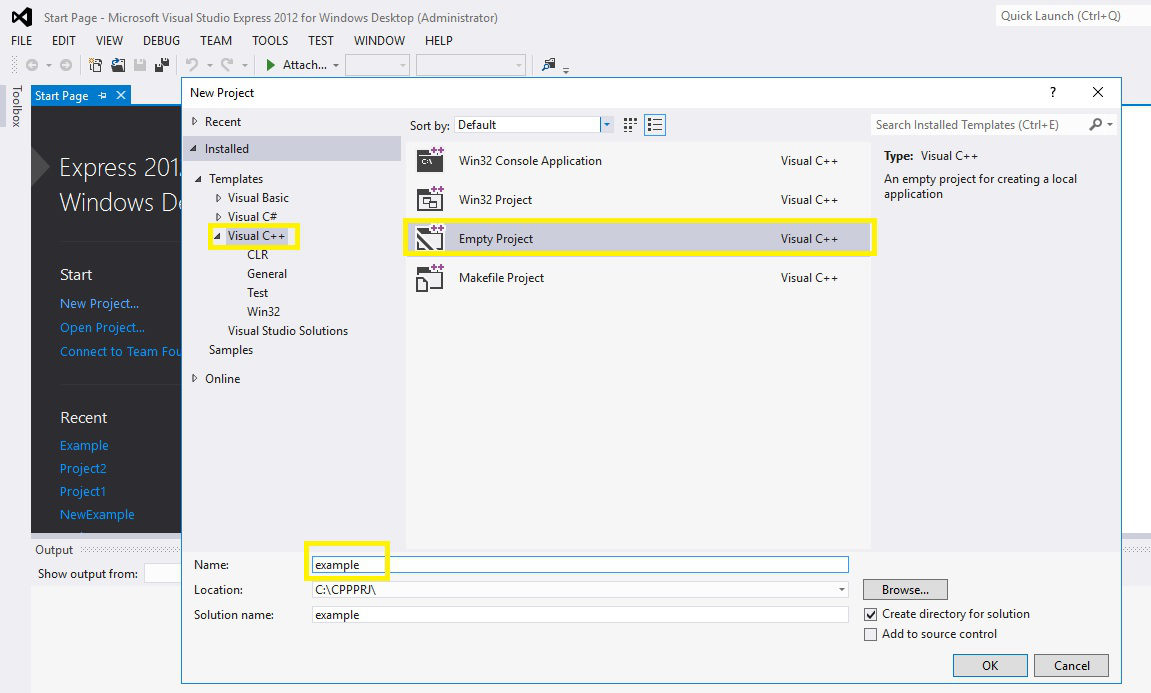Image resolution: width=1151 pixels, height=693 pixels.
Task: Open the Location path dropdown arrow
Action: [x=841, y=589]
